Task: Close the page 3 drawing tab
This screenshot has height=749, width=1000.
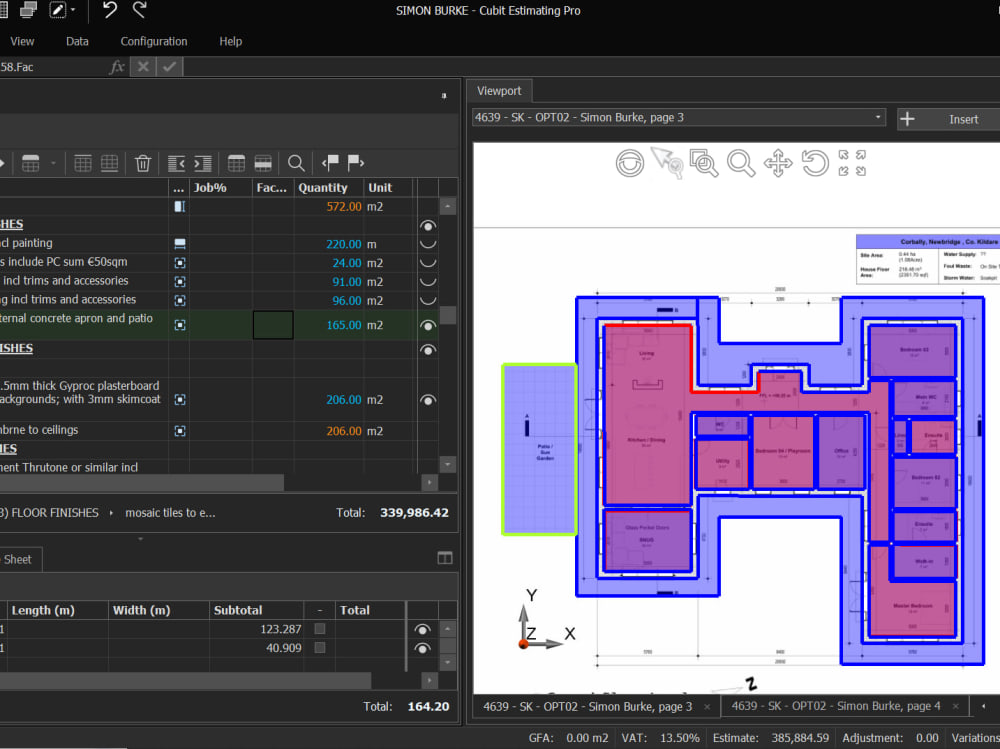Action: (x=707, y=707)
